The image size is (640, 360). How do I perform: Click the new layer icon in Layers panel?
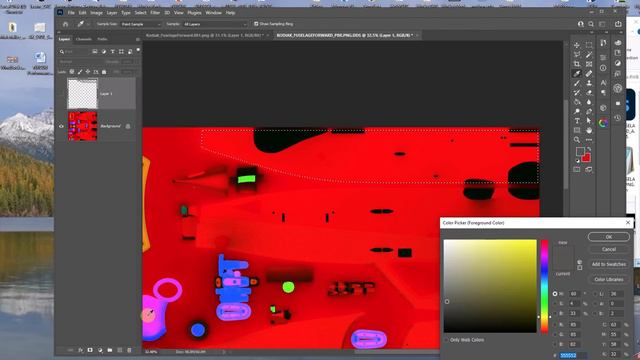pyautogui.click(x=120, y=350)
